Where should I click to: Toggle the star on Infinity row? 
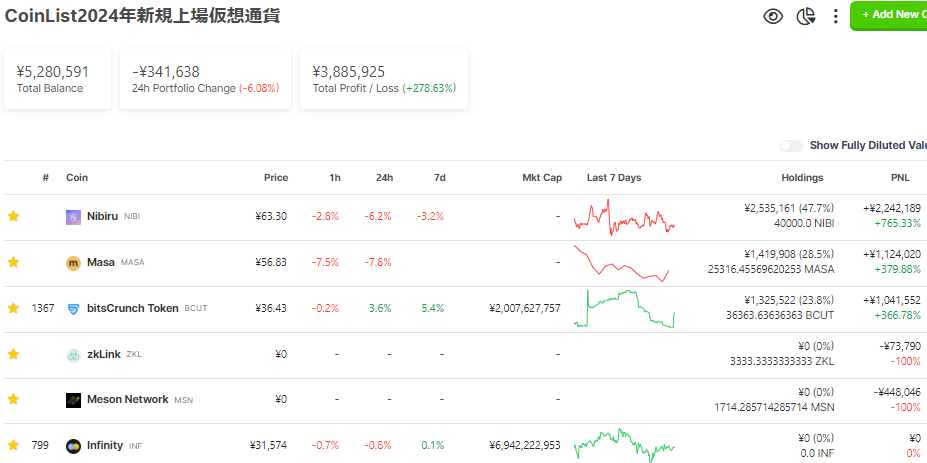(14, 445)
